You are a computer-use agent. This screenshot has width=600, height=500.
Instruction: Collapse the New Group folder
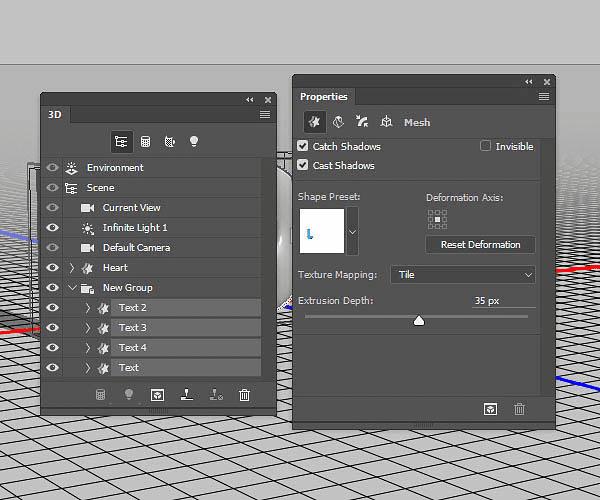[72, 288]
